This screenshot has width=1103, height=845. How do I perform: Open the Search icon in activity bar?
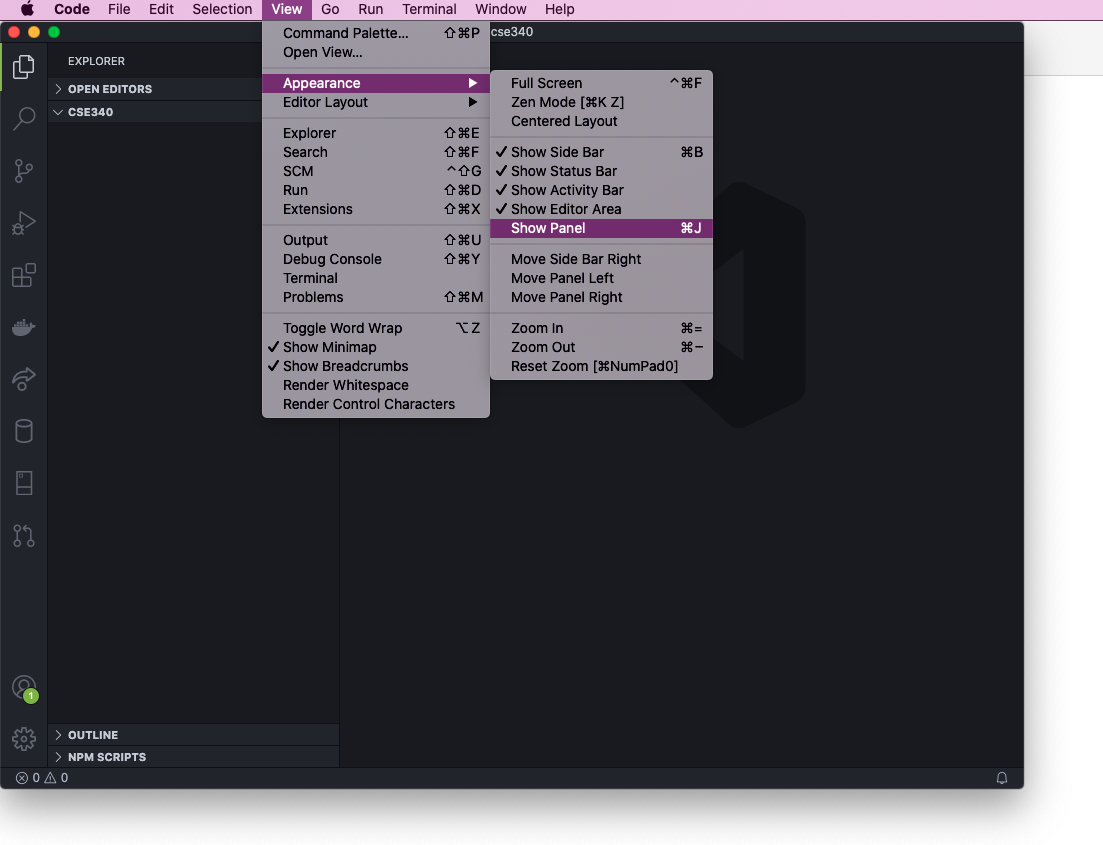24,119
